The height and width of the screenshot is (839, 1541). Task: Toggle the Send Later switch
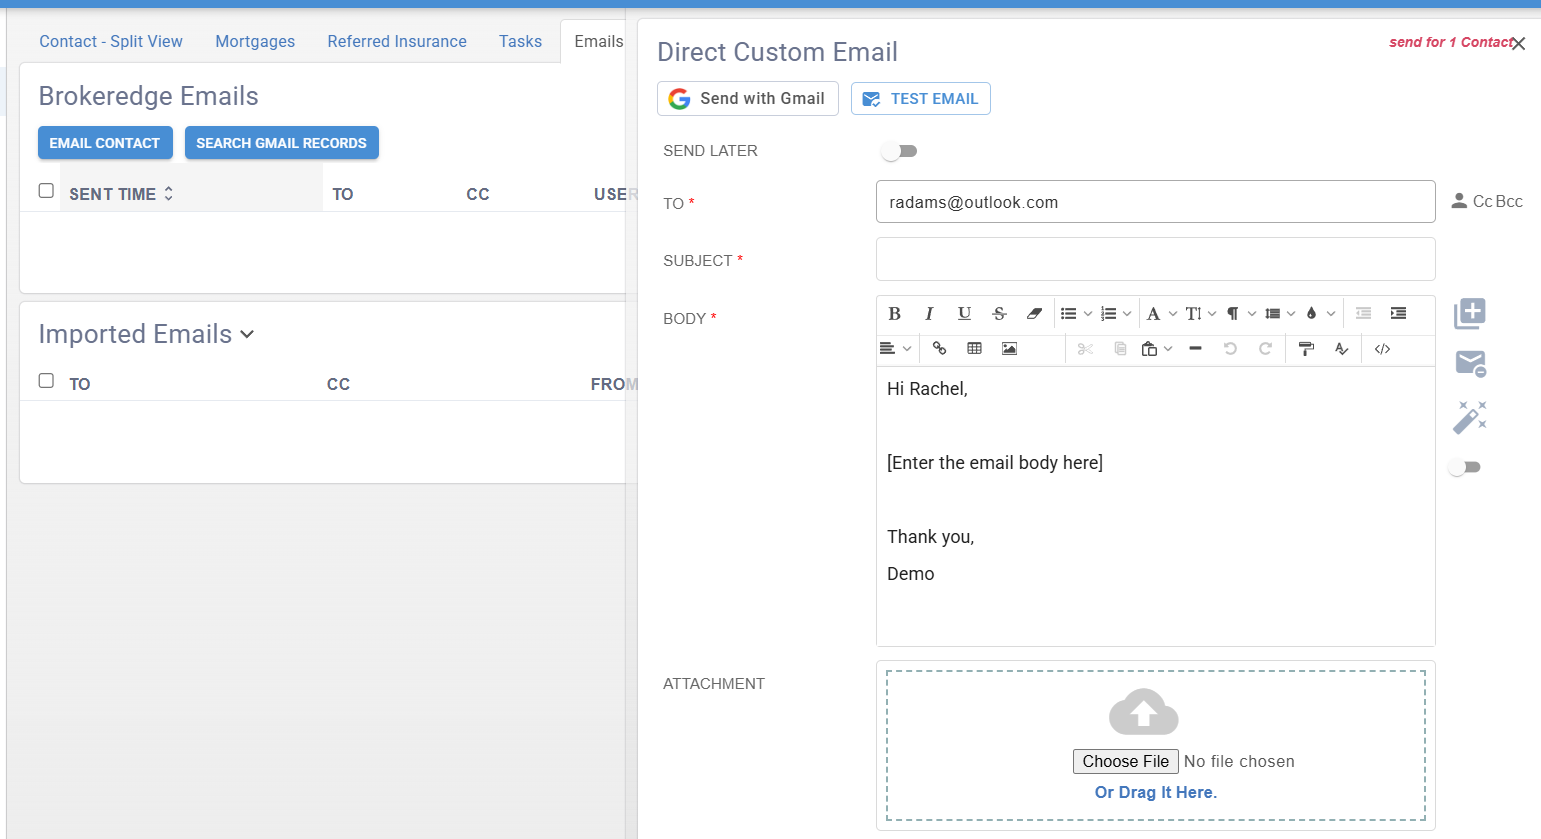tap(899, 151)
